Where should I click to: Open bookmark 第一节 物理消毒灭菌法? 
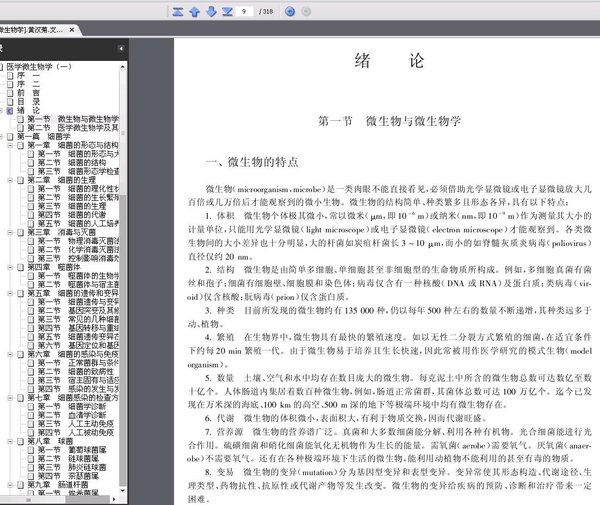click(x=78, y=241)
